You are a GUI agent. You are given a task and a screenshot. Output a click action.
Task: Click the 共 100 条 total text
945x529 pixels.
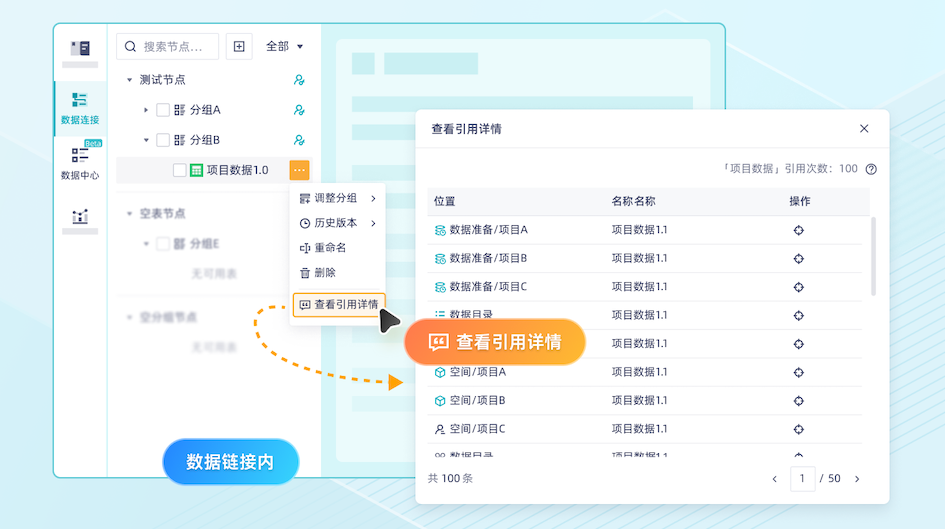pyautogui.click(x=450, y=478)
